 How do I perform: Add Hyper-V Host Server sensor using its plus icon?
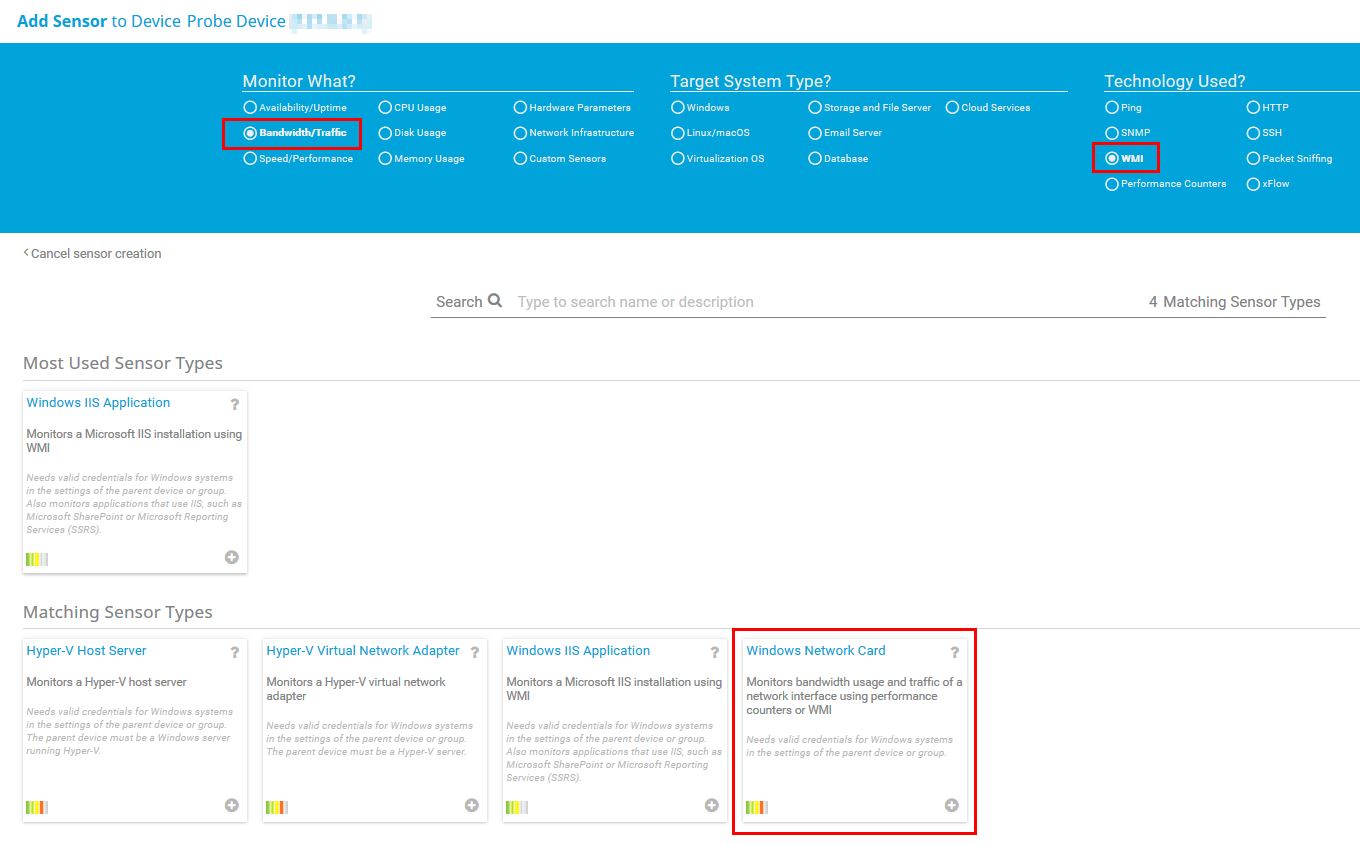point(231,805)
